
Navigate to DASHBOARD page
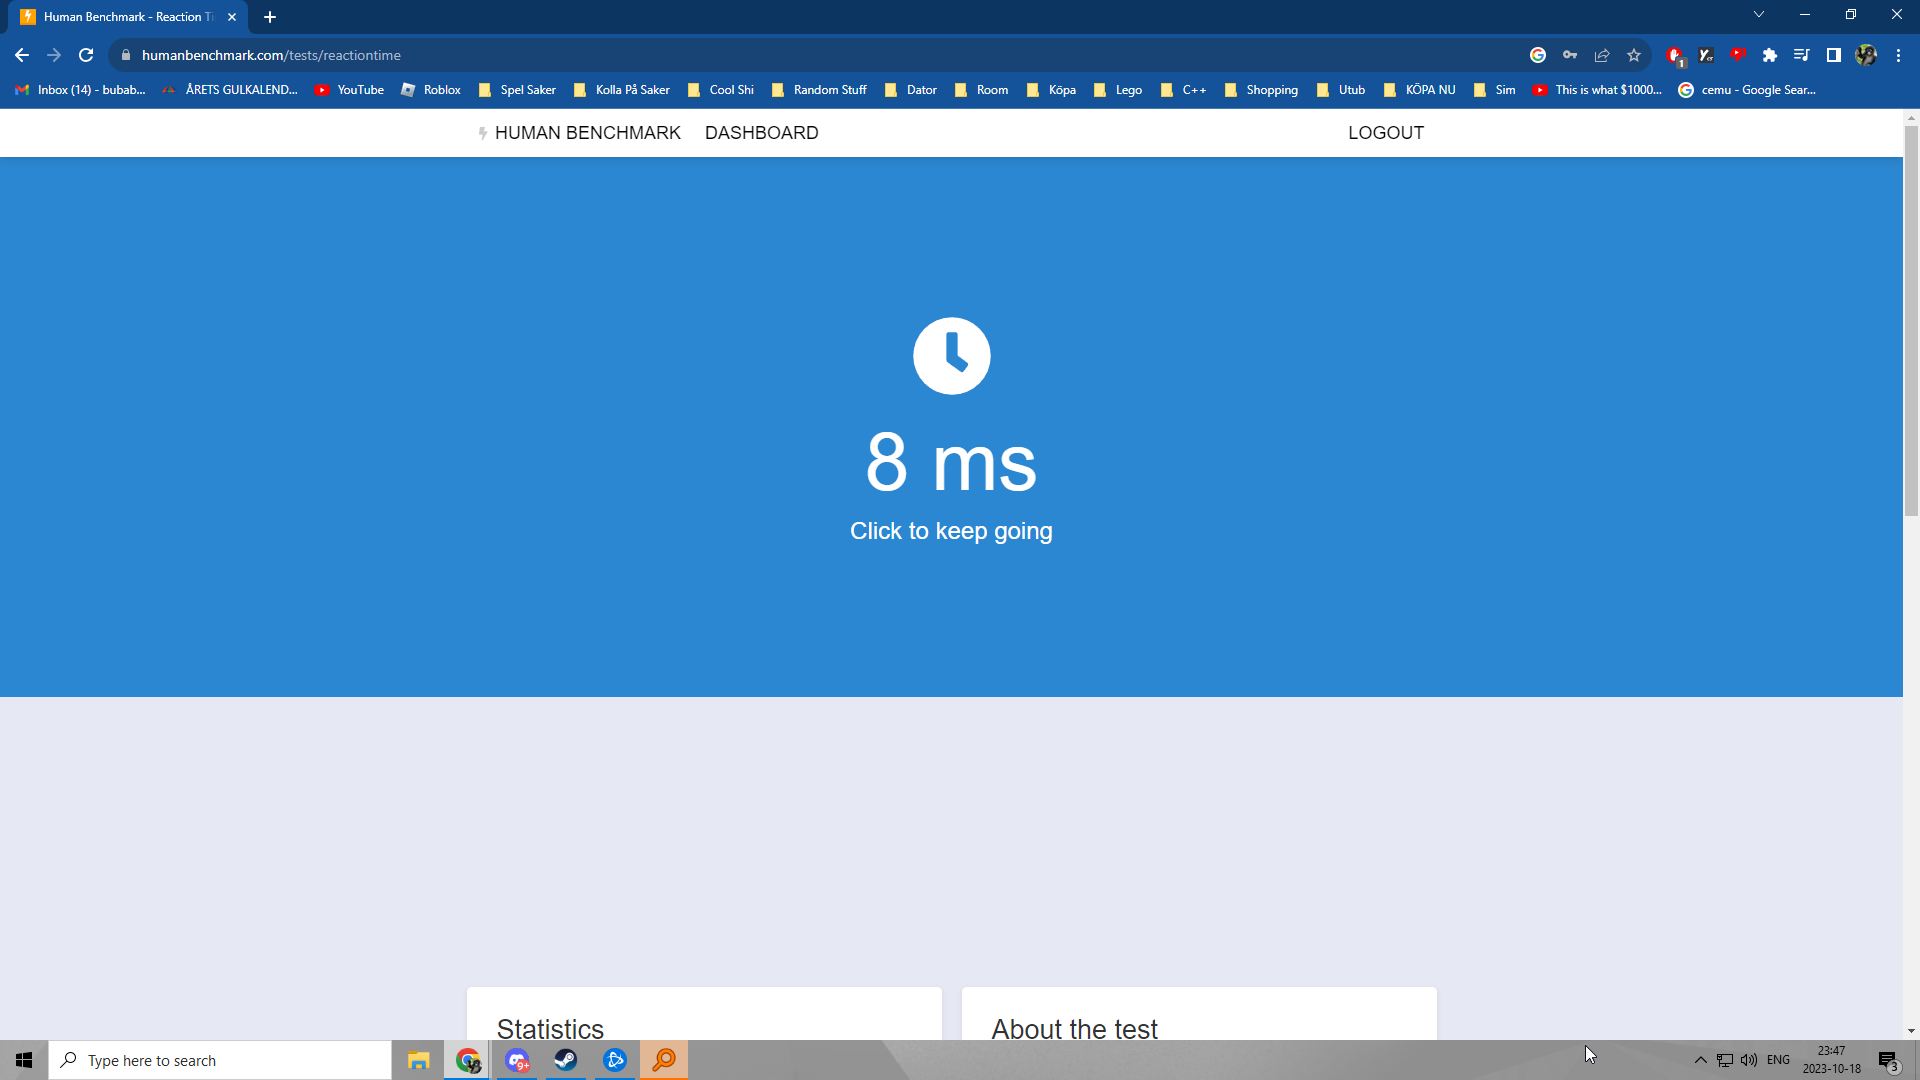761,132
